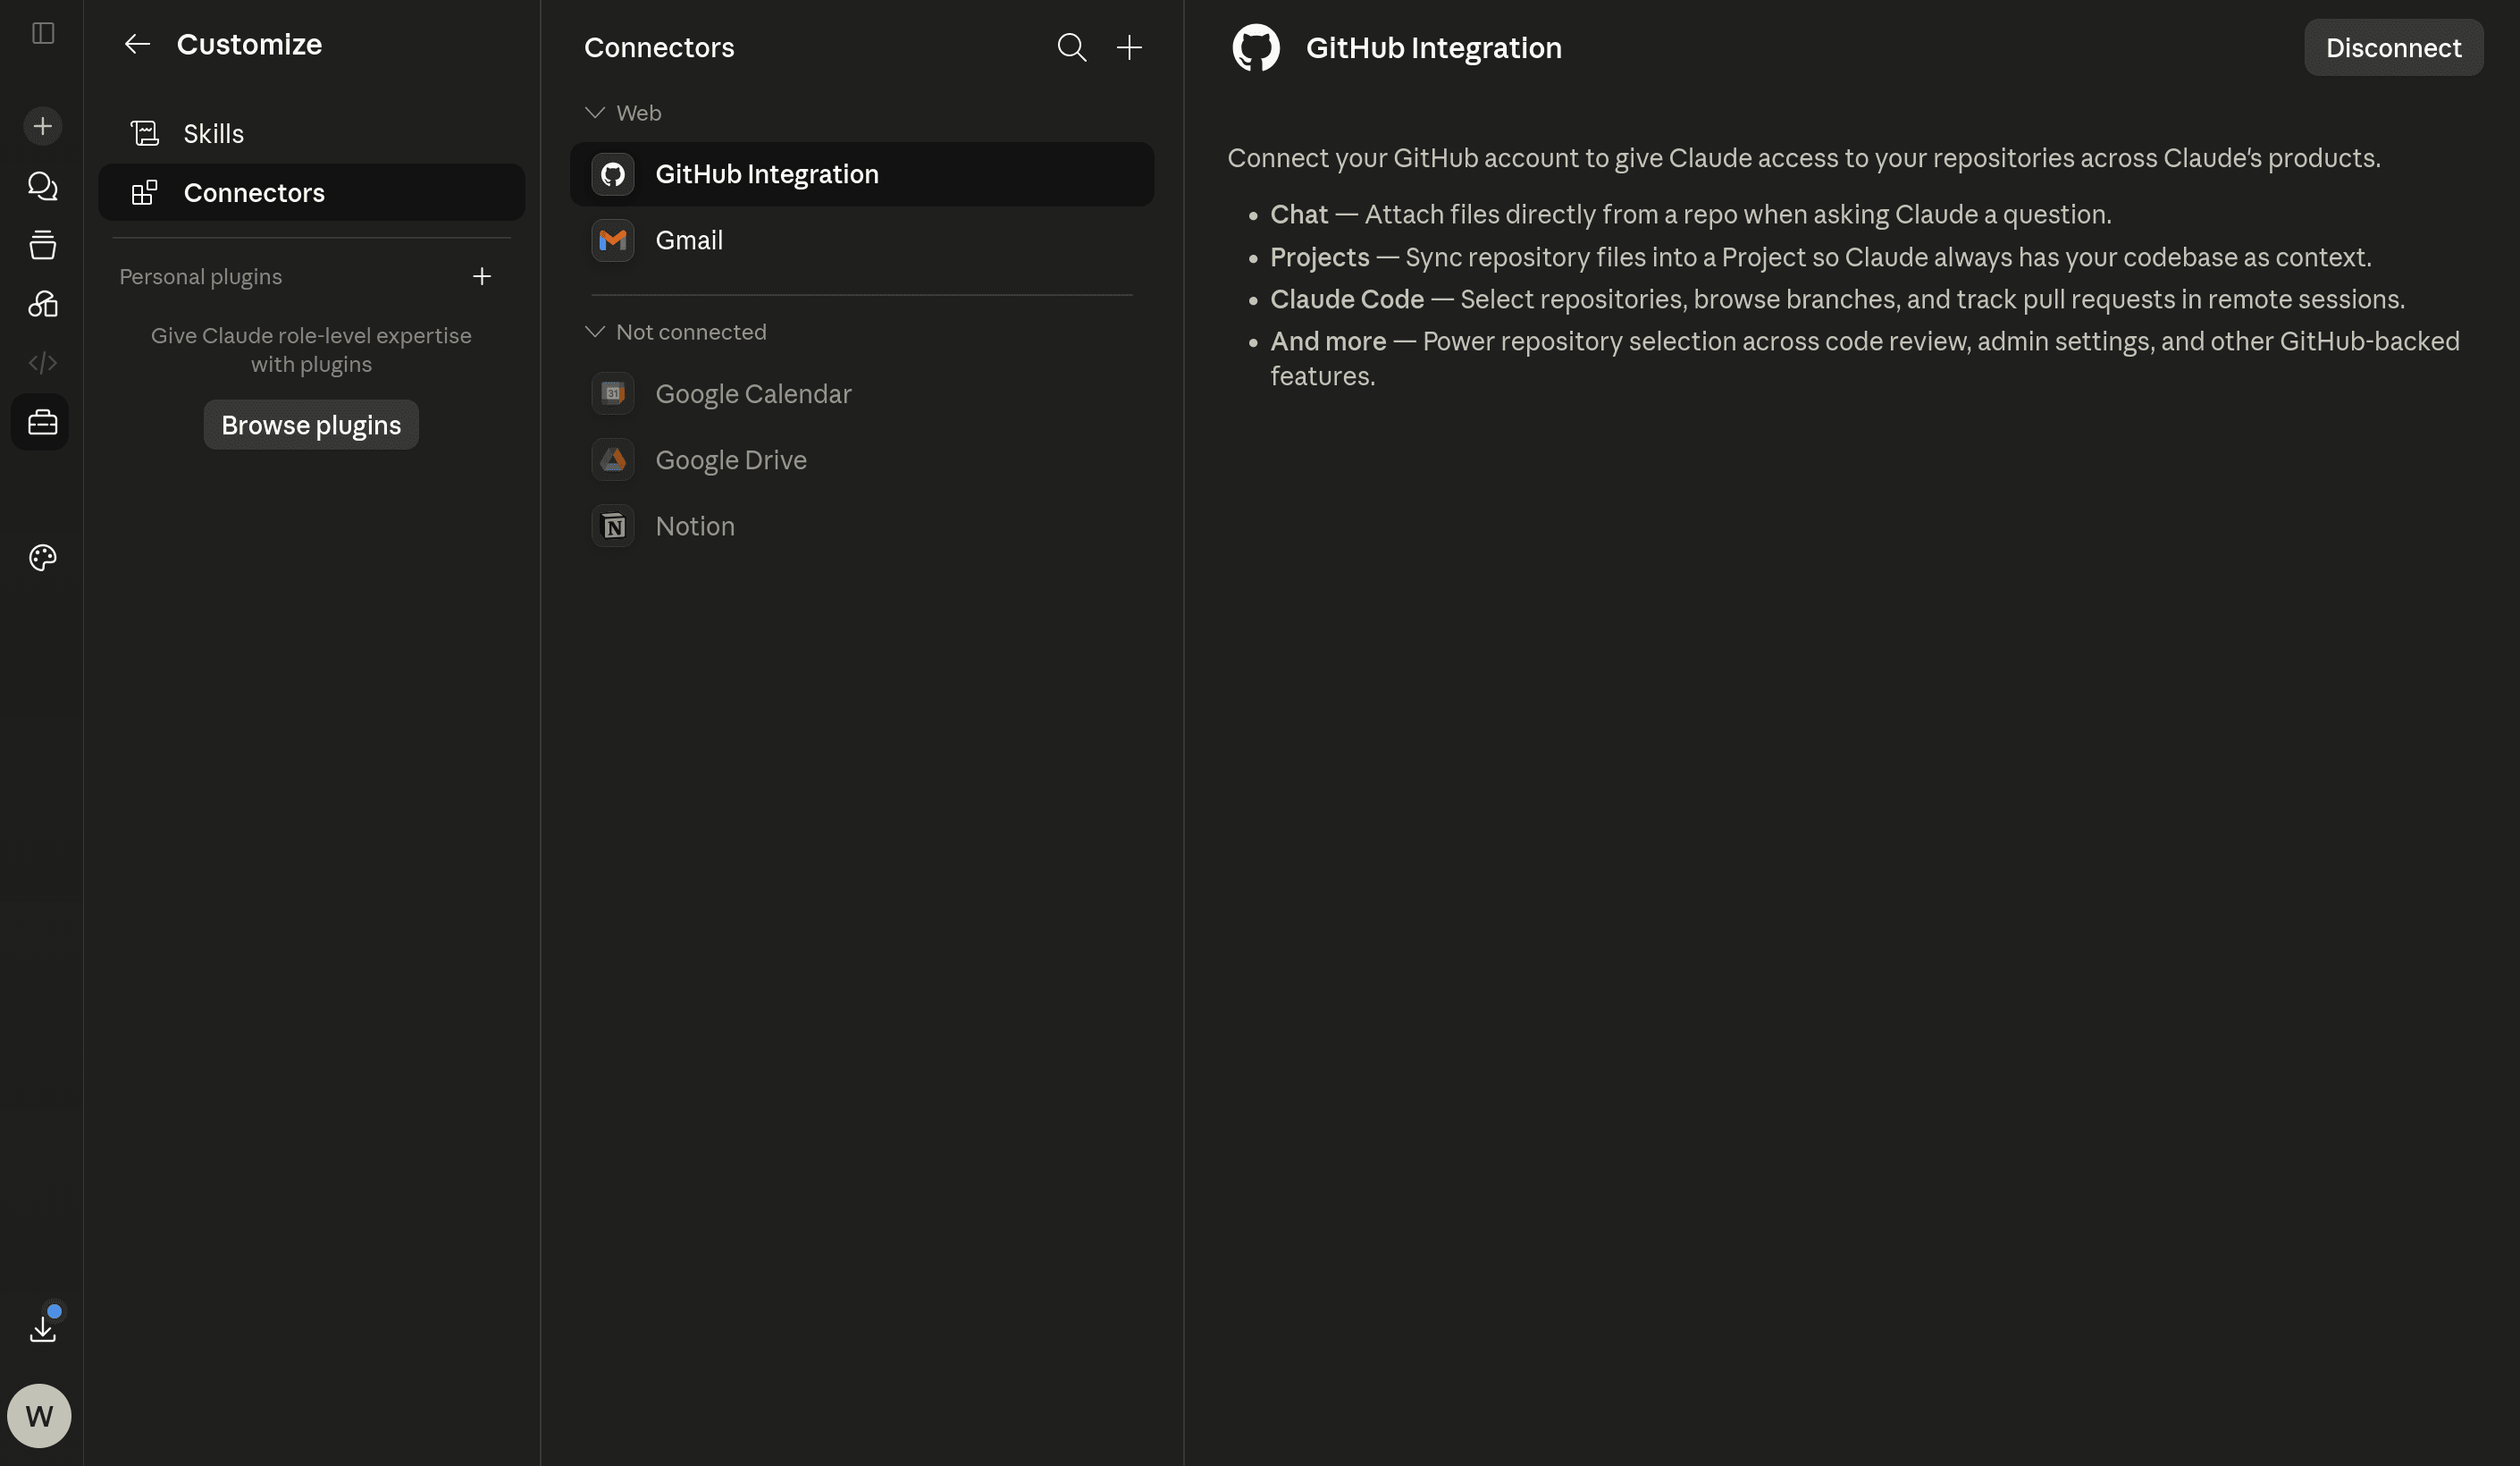
Task: Click the Gmail envelope icon
Action: [x=613, y=240]
